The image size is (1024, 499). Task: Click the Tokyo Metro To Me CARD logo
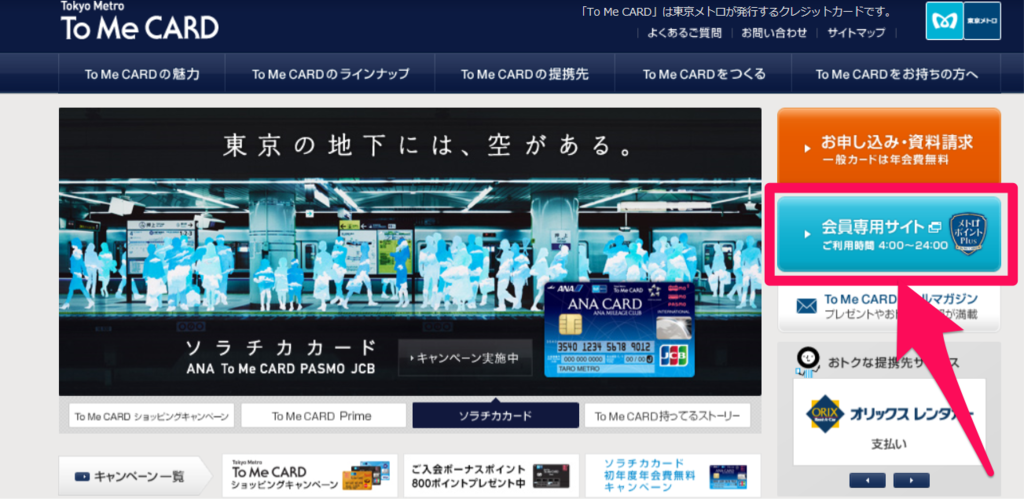pyautogui.click(x=140, y=22)
